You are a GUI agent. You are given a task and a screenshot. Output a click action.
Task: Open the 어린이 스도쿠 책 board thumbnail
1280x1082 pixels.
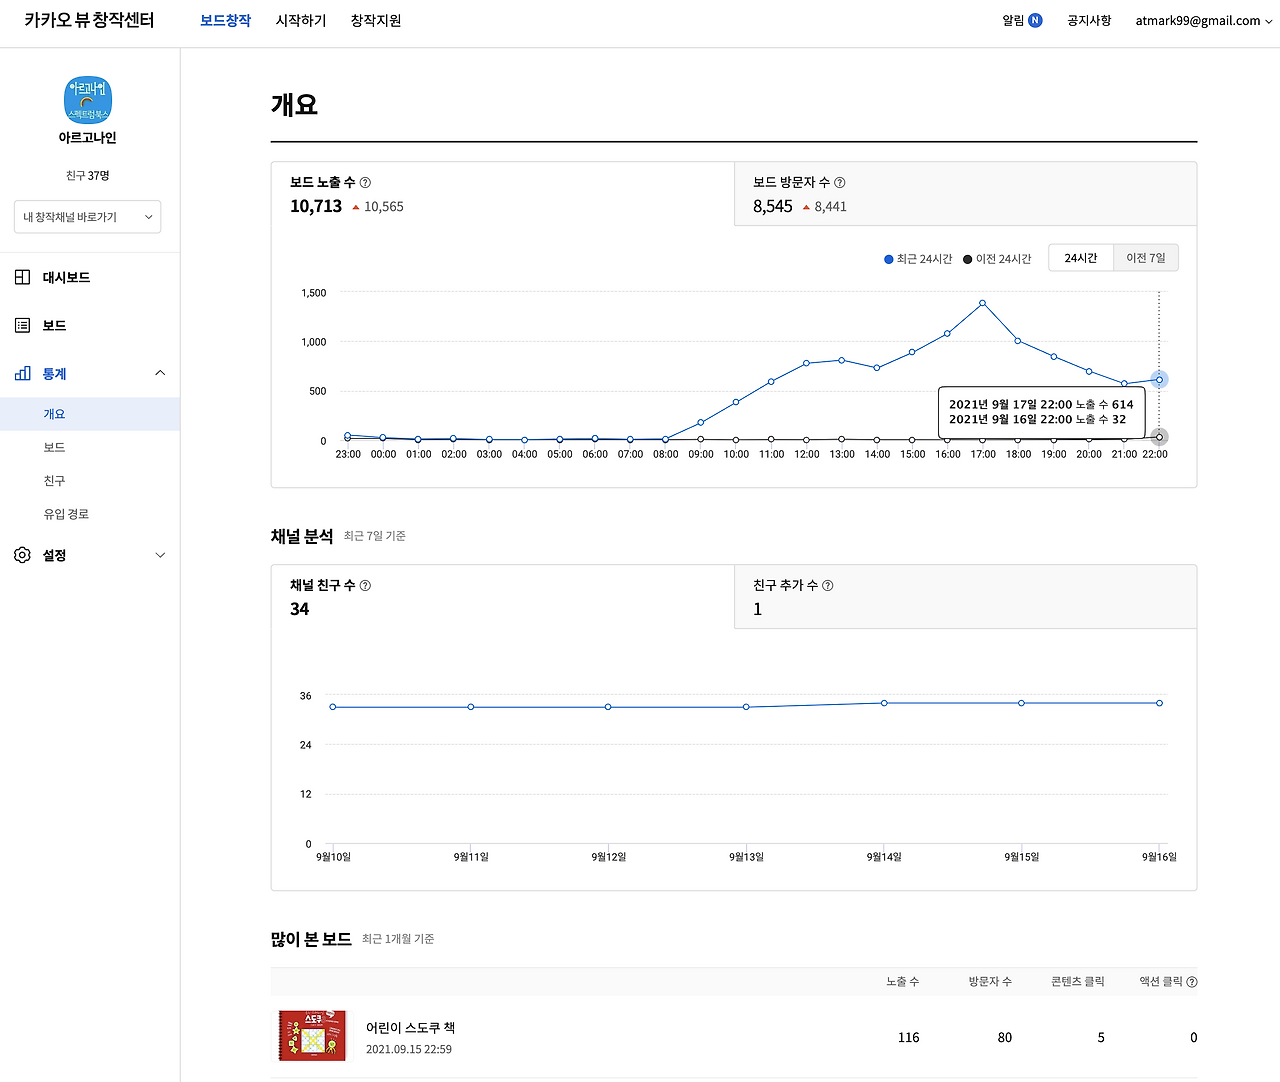click(x=312, y=1035)
